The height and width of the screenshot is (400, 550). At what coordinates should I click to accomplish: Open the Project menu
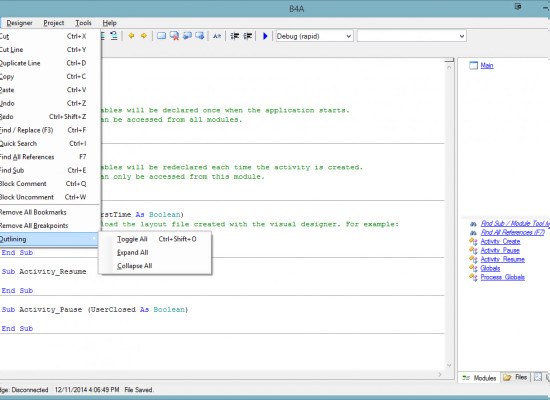54,23
